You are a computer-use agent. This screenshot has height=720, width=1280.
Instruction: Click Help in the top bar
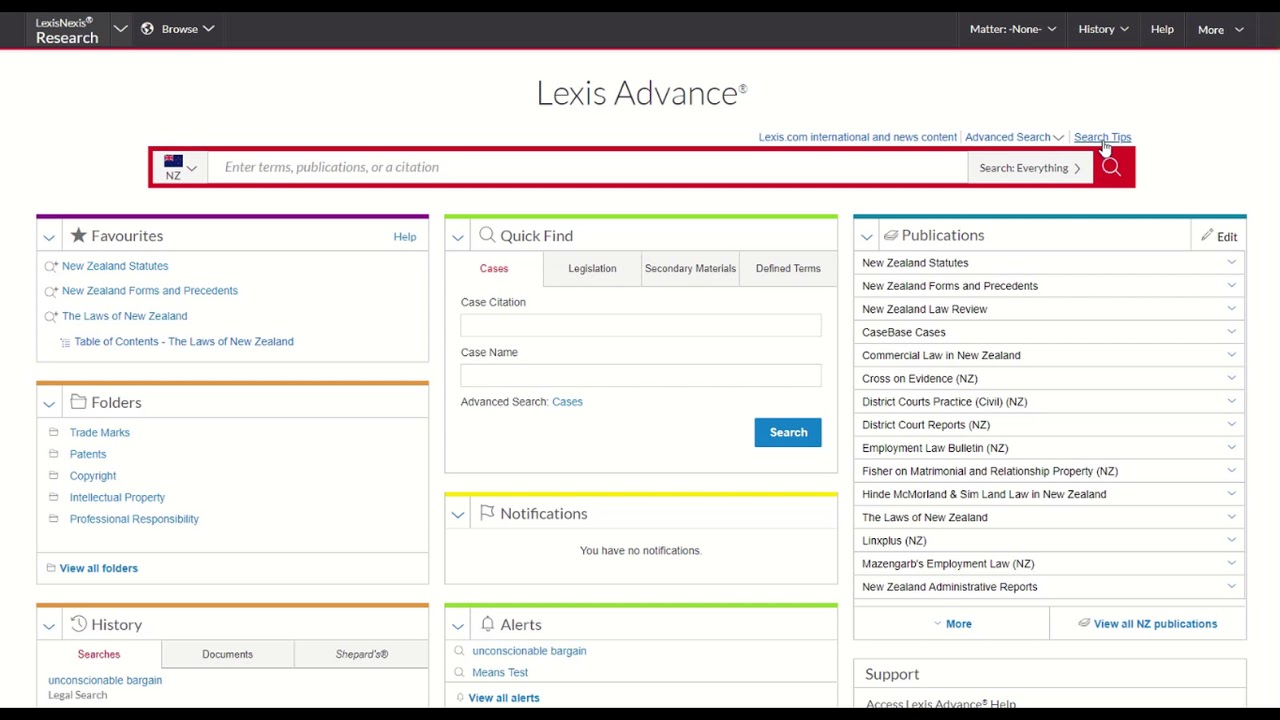(1162, 29)
